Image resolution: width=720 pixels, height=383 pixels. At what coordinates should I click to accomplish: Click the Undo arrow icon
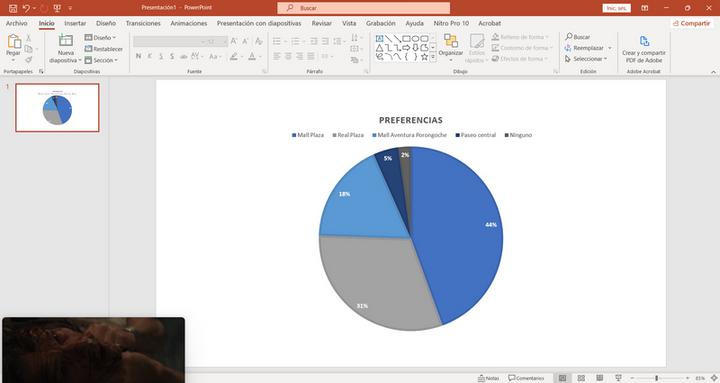[26, 8]
